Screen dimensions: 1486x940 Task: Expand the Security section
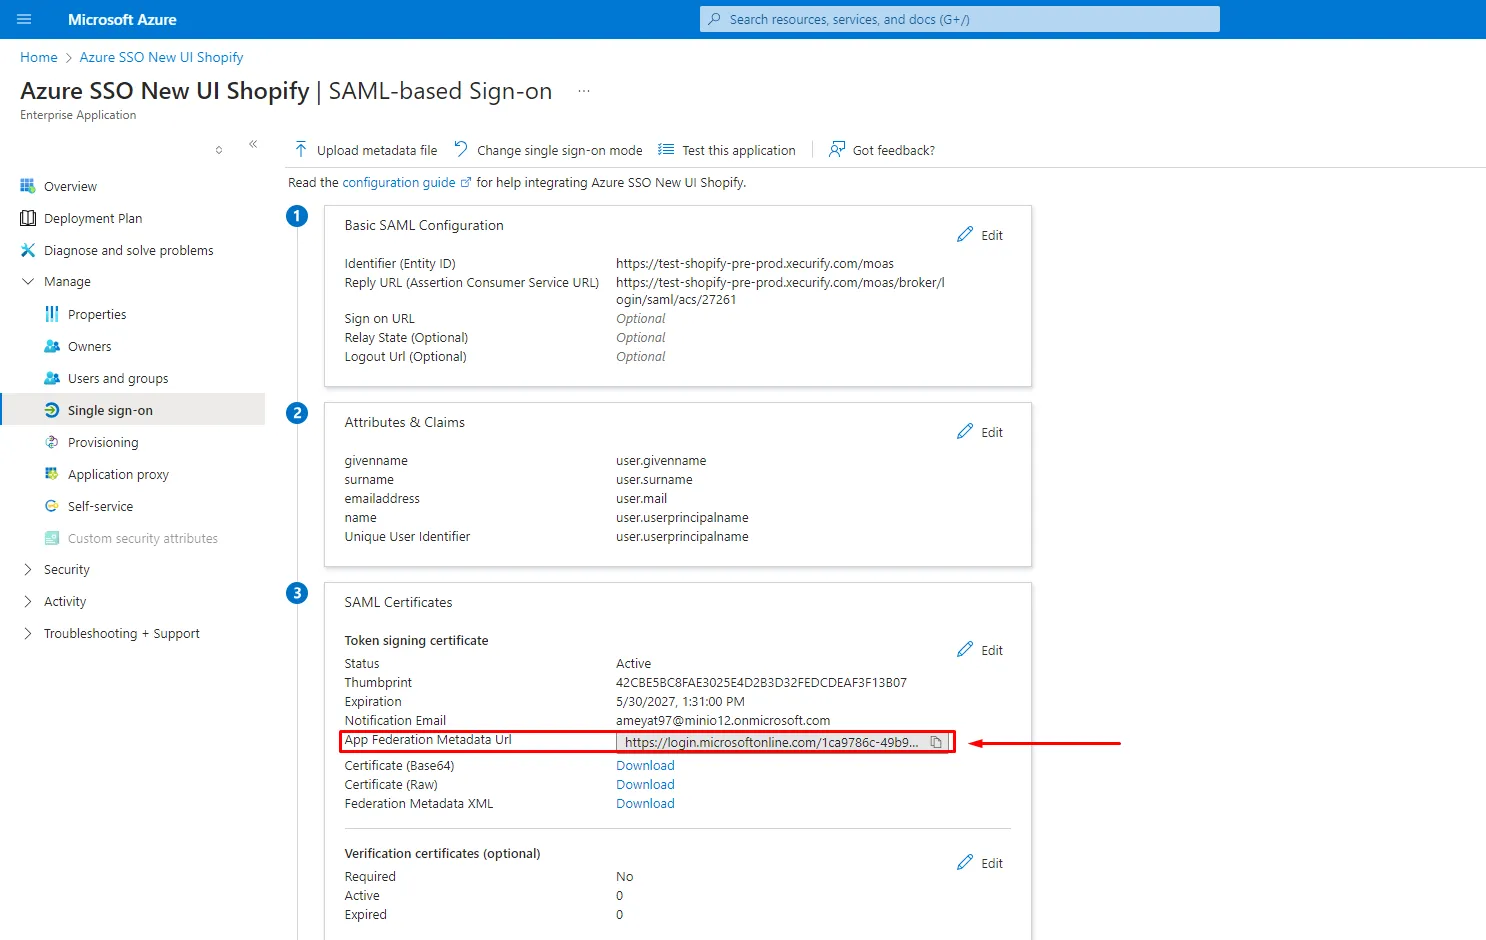pos(28,570)
